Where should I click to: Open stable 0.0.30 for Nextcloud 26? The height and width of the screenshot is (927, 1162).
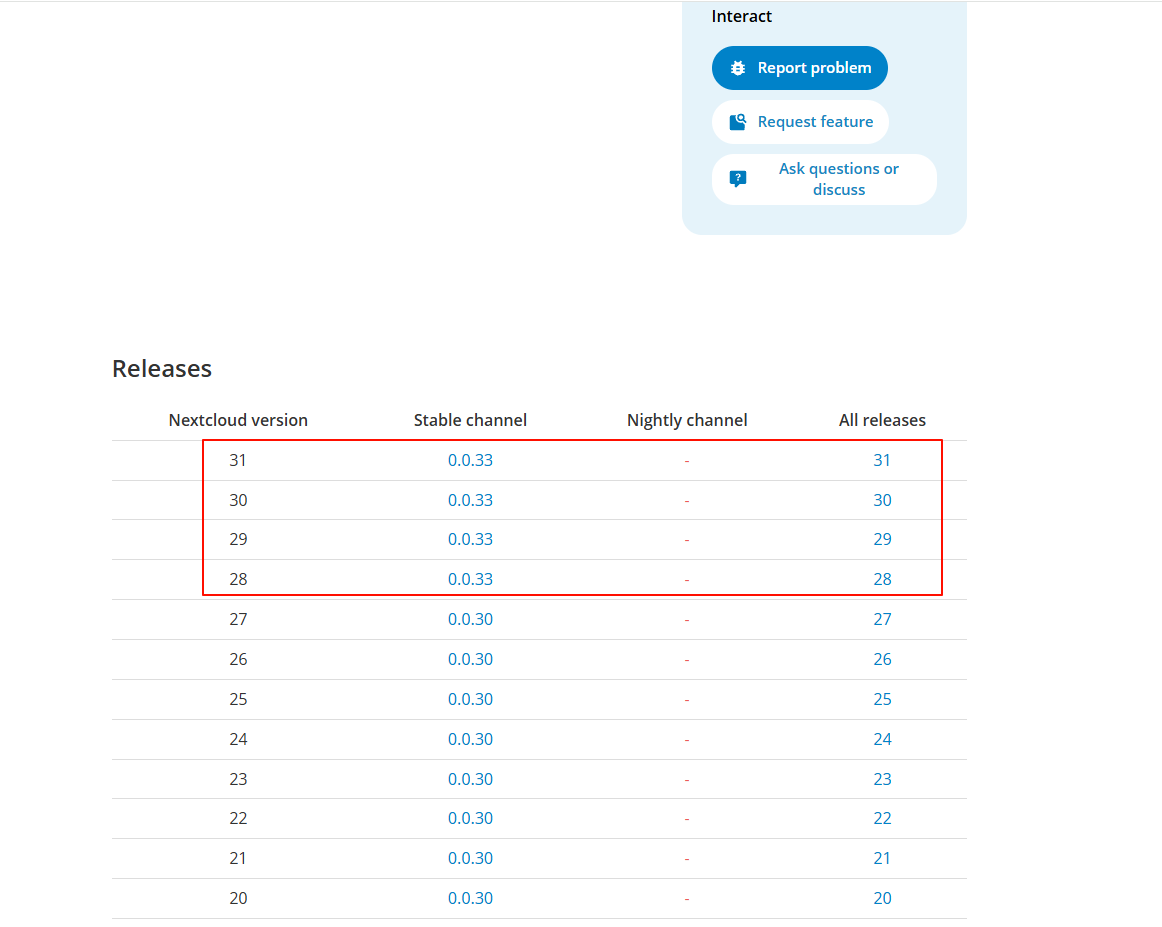tap(470, 659)
